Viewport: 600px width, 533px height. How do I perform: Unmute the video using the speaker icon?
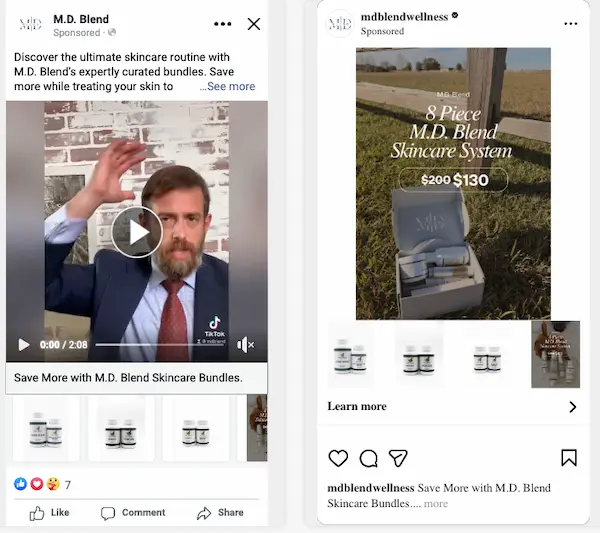[245, 345]
